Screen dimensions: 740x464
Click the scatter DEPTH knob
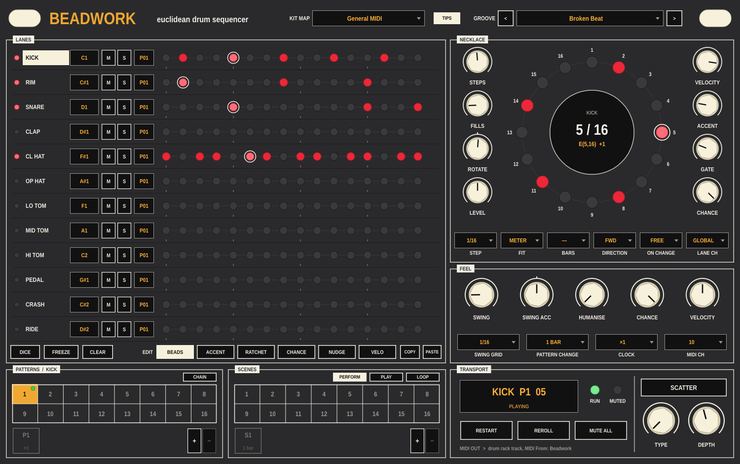[706, 420]
